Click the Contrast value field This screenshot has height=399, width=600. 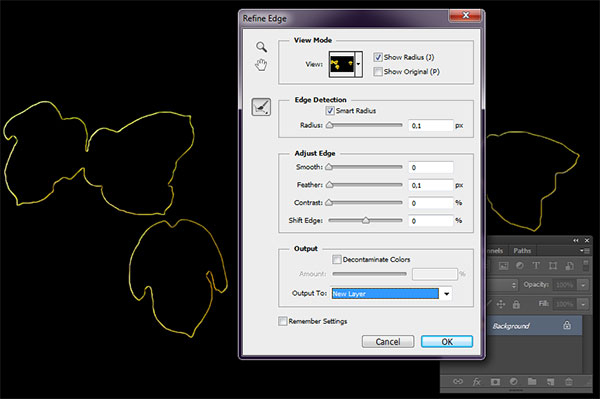pyautogui.click(x=430, y=203)
